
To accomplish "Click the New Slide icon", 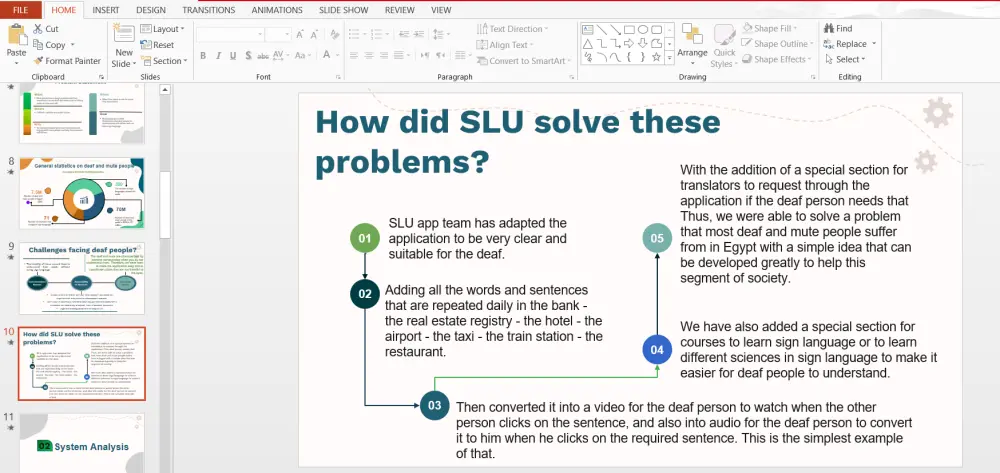I will 124,33.
